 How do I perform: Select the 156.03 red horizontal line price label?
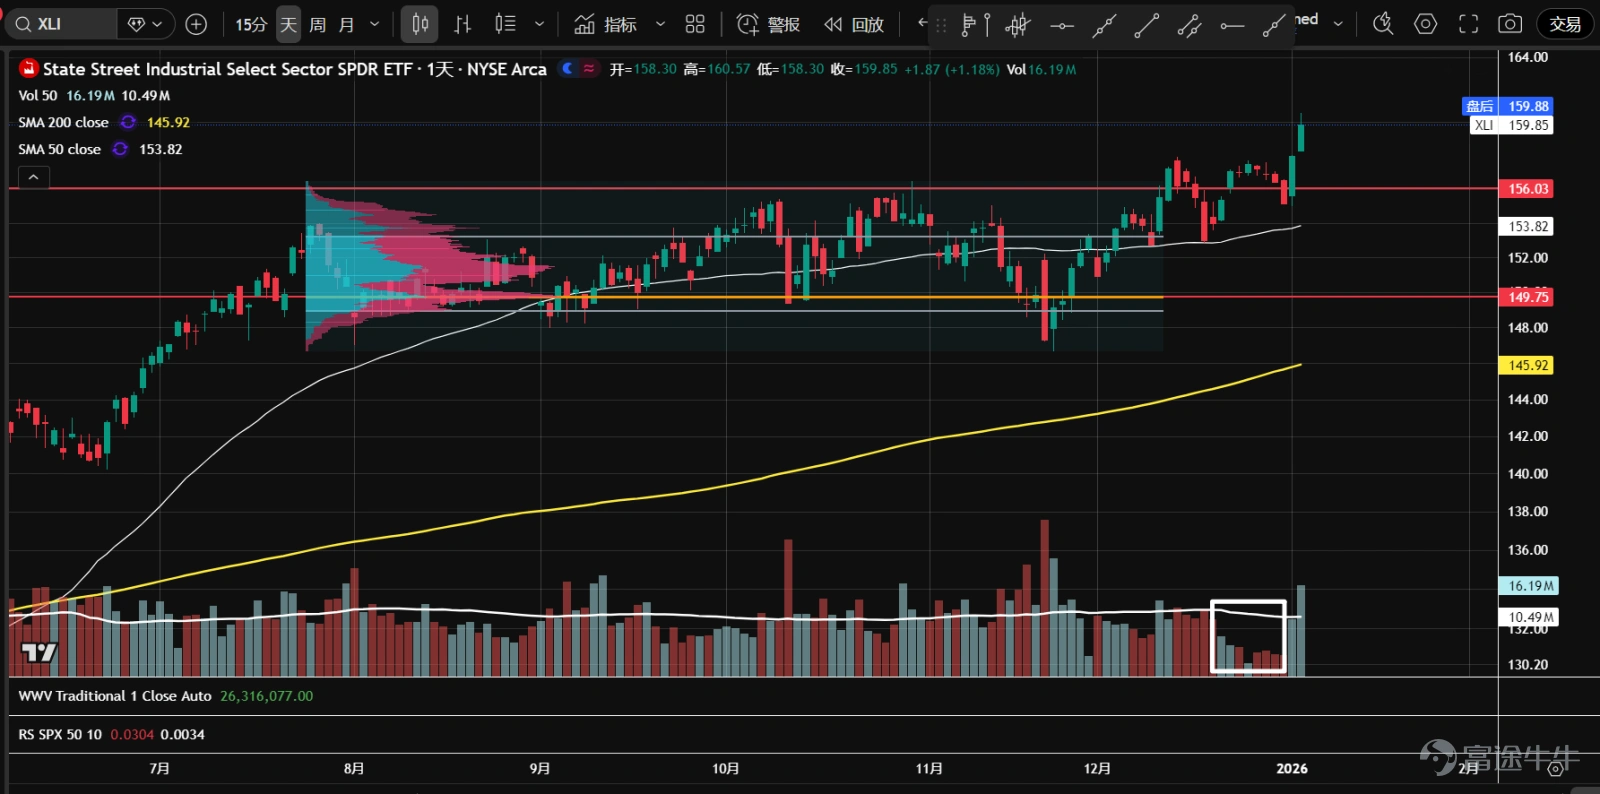1526,188
